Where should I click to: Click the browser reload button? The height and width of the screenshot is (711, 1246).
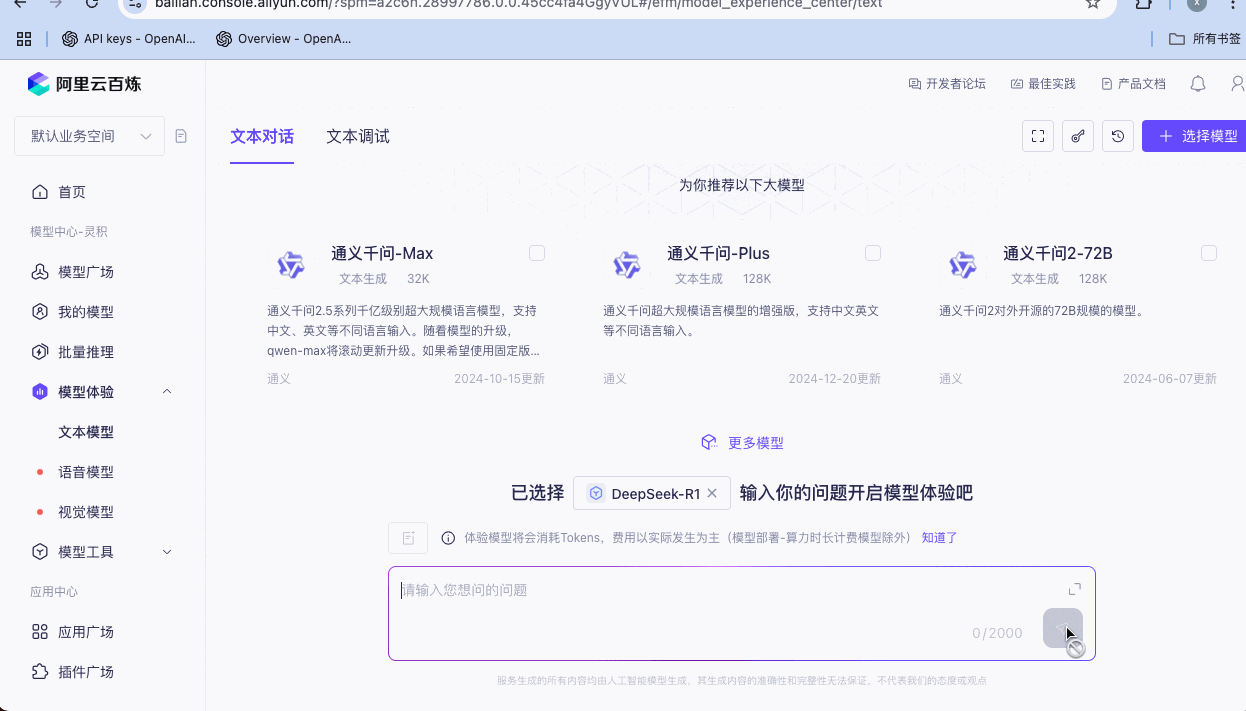(x=92, y=4)
